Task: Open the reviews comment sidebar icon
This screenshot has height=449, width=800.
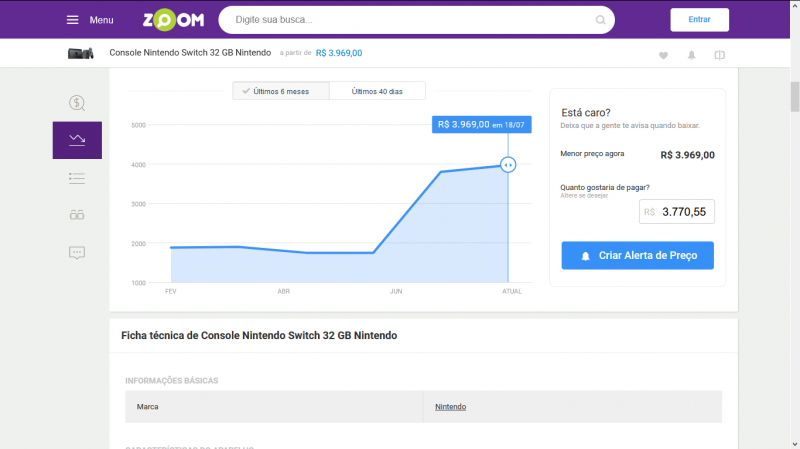Action: pyautogui.click(x=77, y=253)
